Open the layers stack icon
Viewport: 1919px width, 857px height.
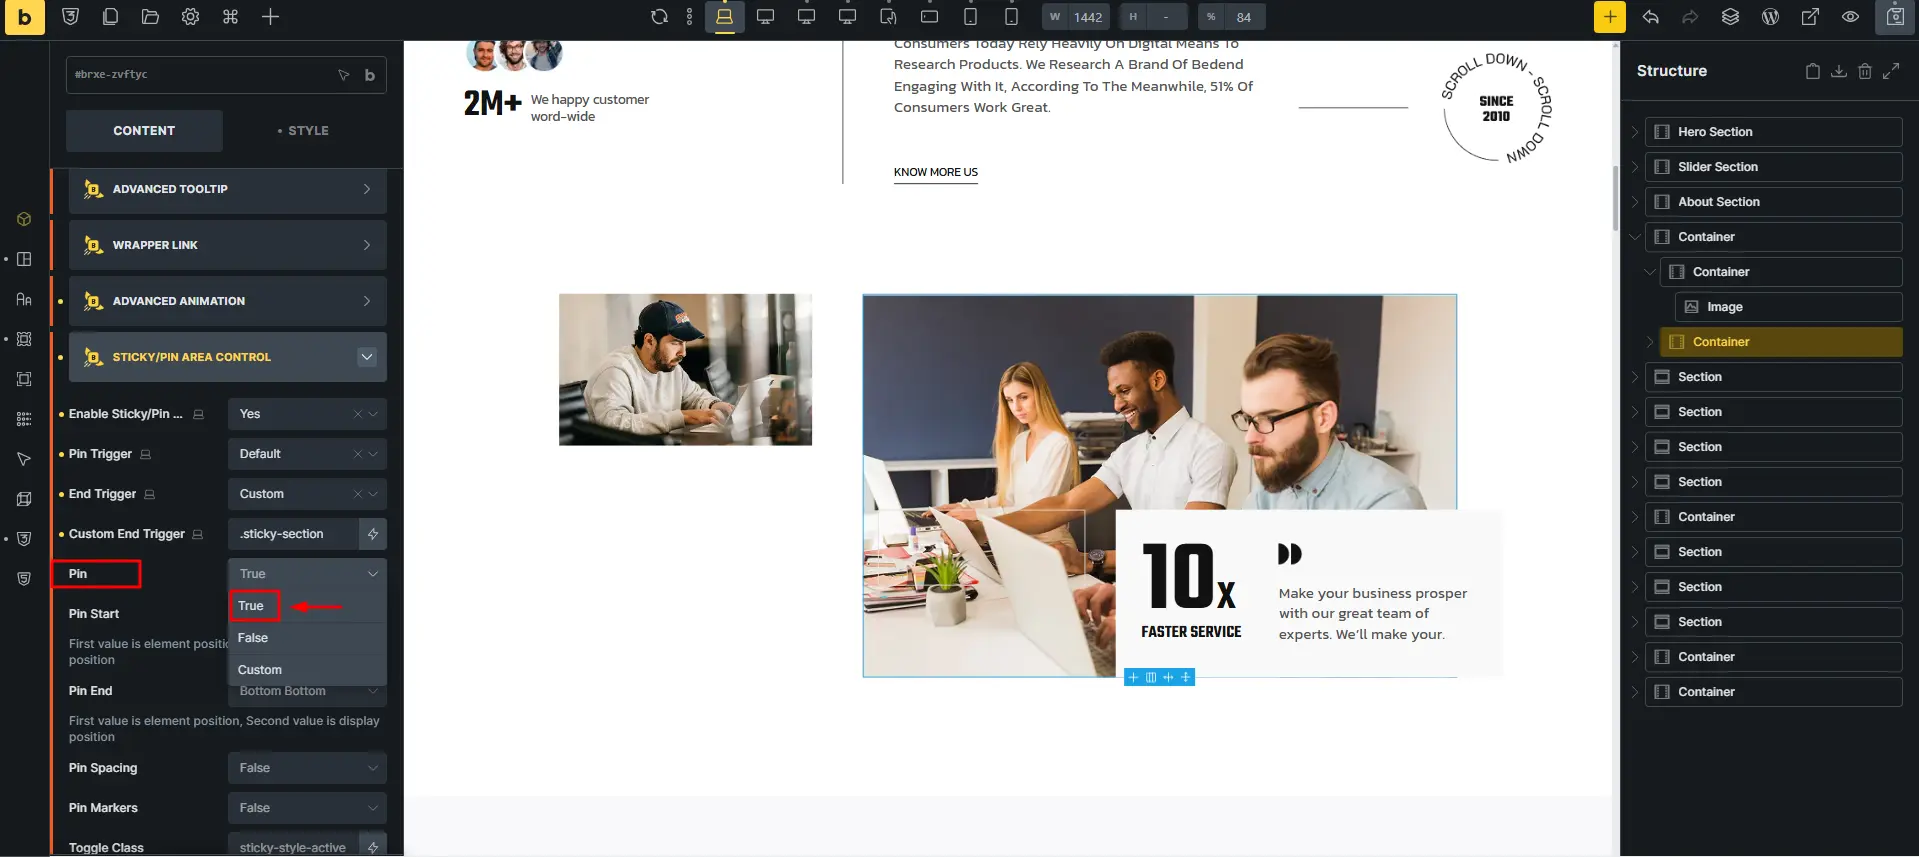(1730, 17)
